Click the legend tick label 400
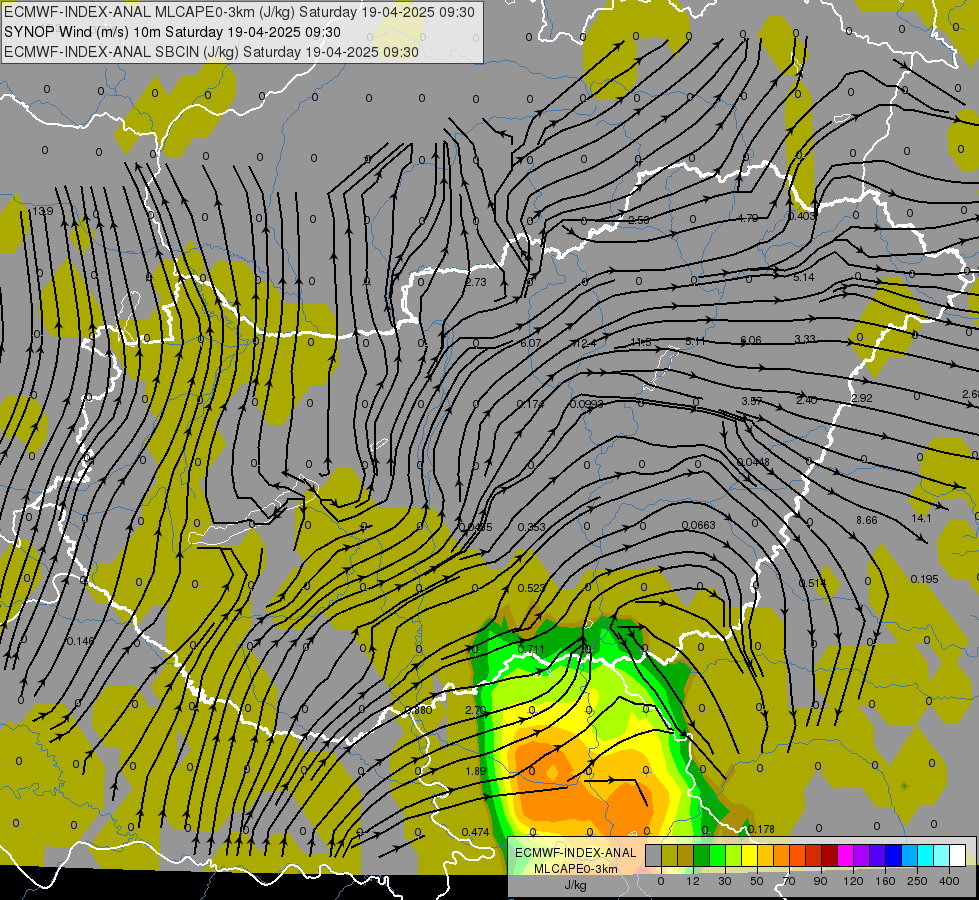Screen dimensions: 979x900 click(949, 881)
